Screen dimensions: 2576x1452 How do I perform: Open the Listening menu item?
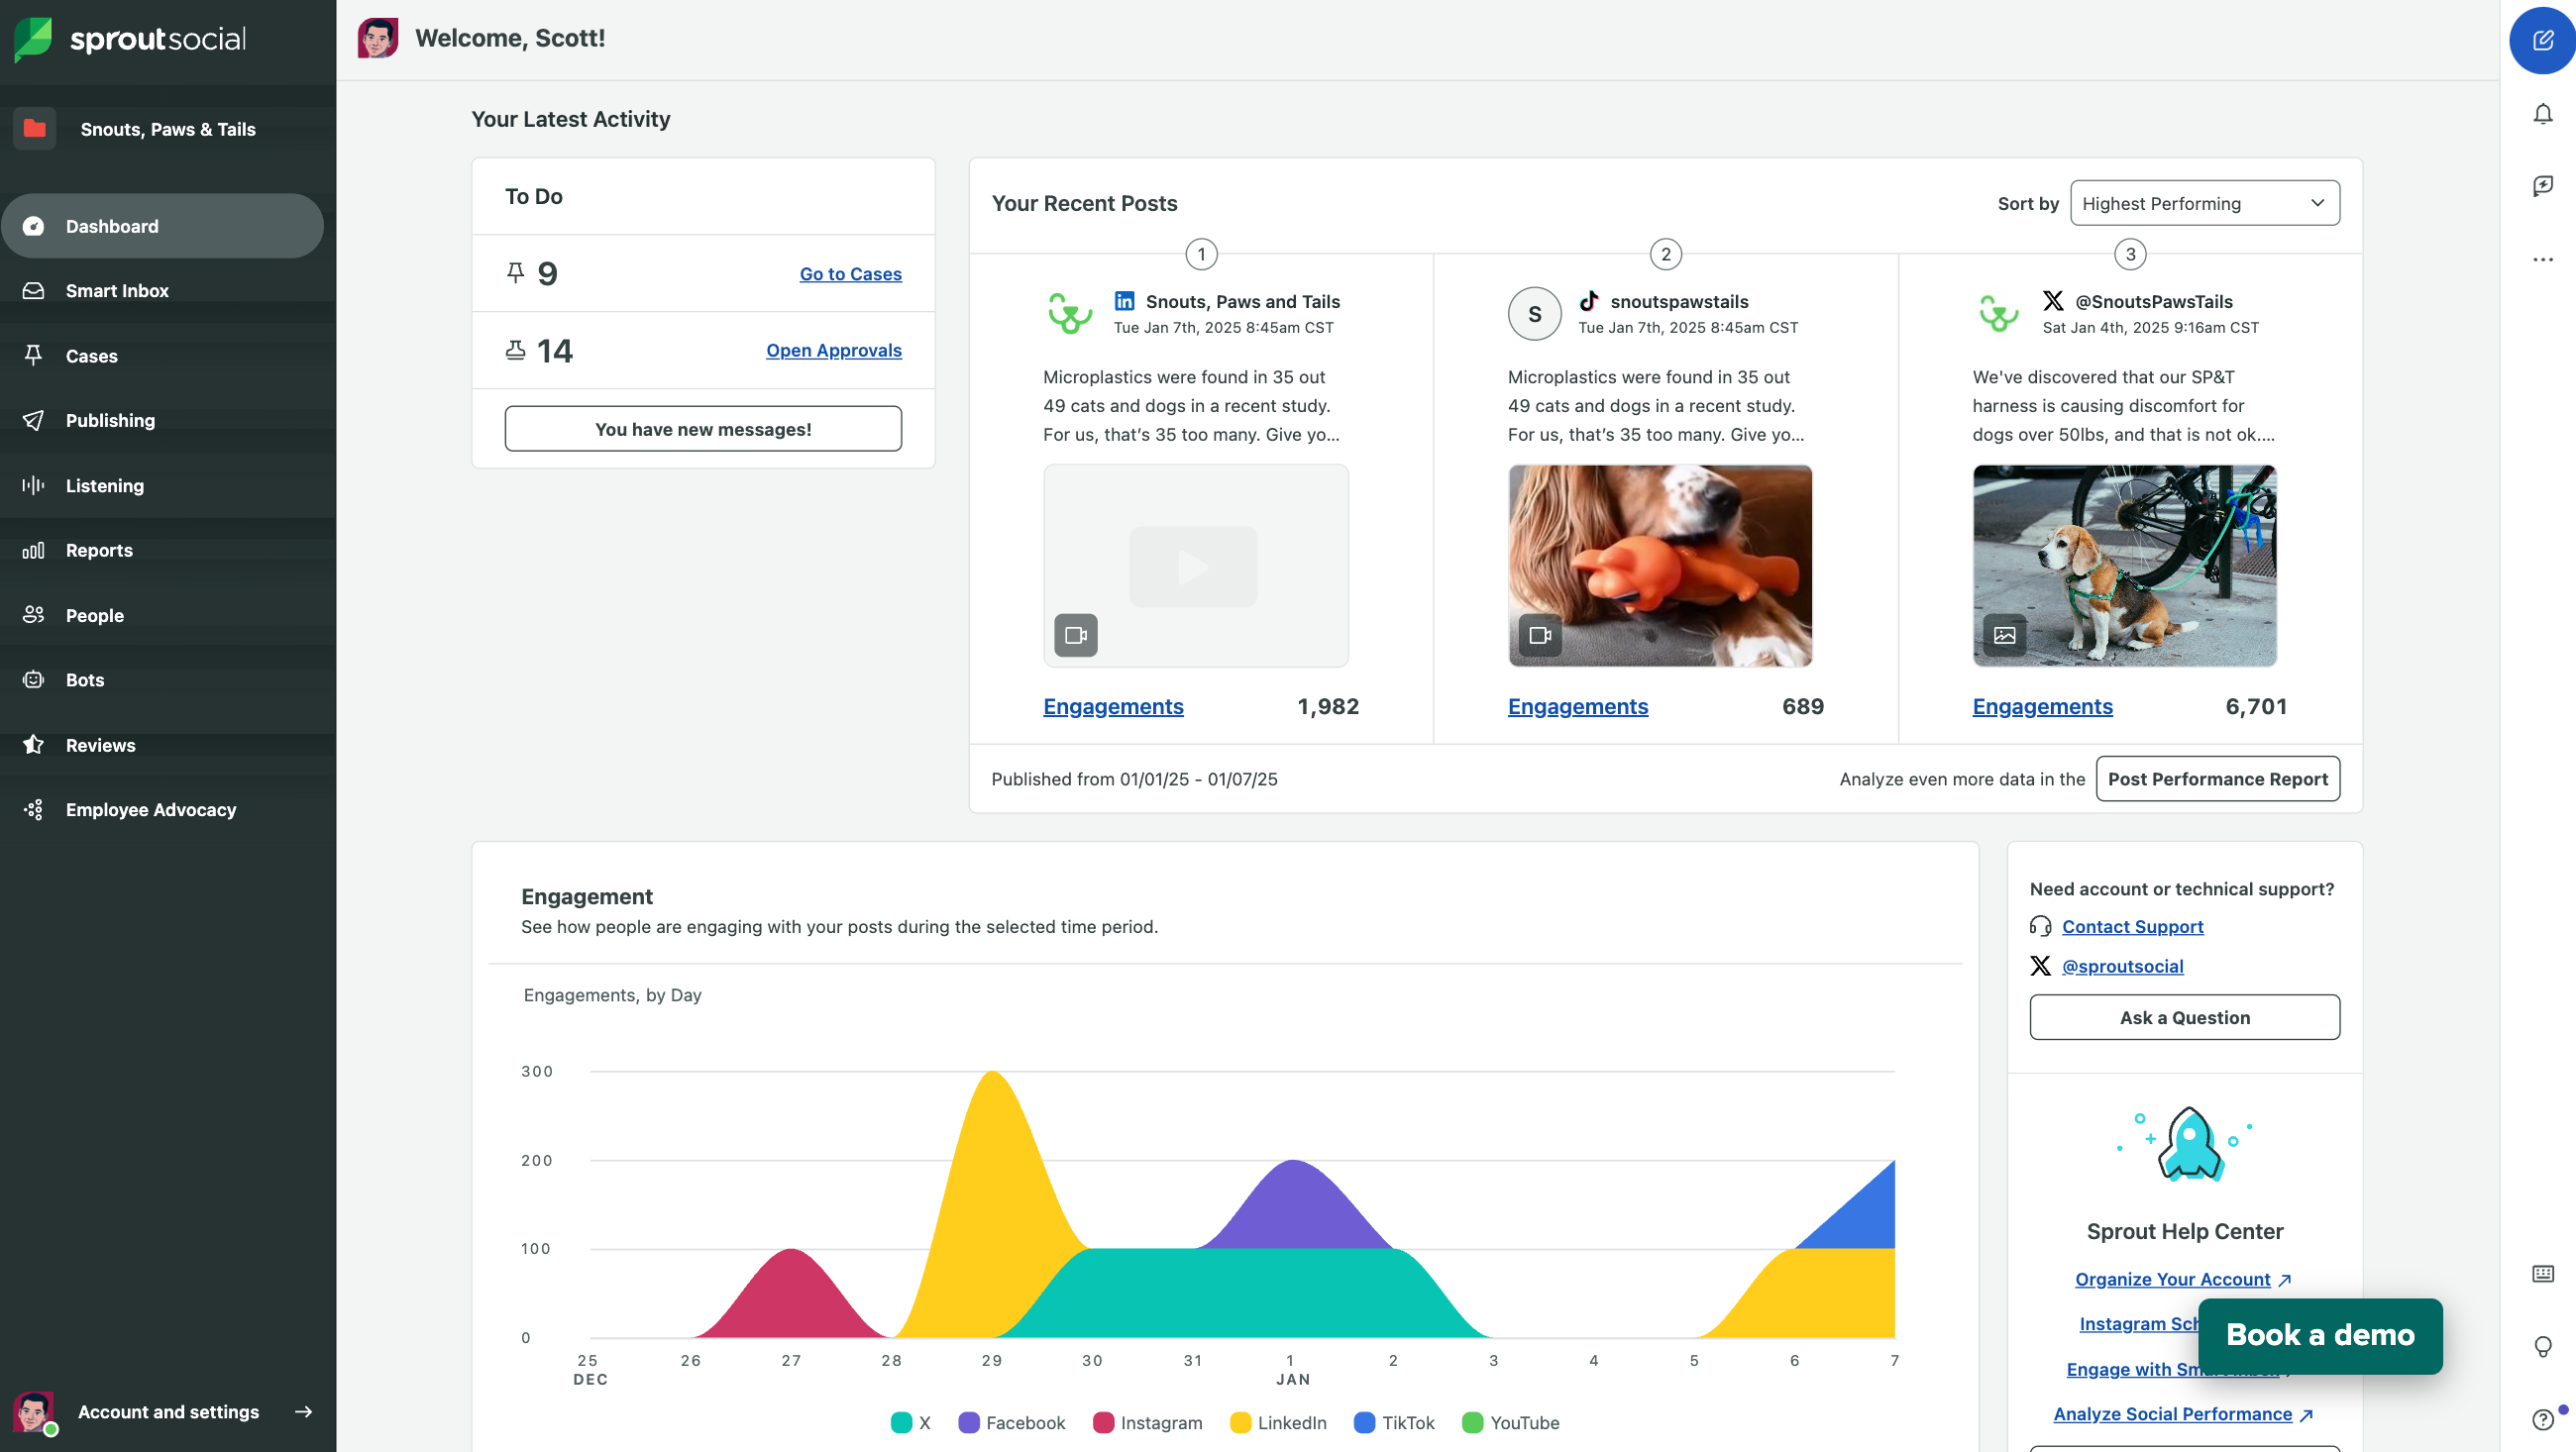[x=162, y=486]
